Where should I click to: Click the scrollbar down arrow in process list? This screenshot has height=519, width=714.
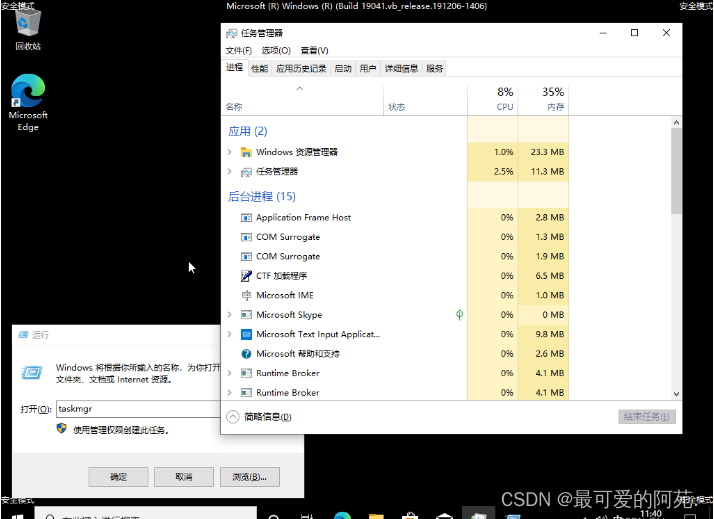(676, 394)
